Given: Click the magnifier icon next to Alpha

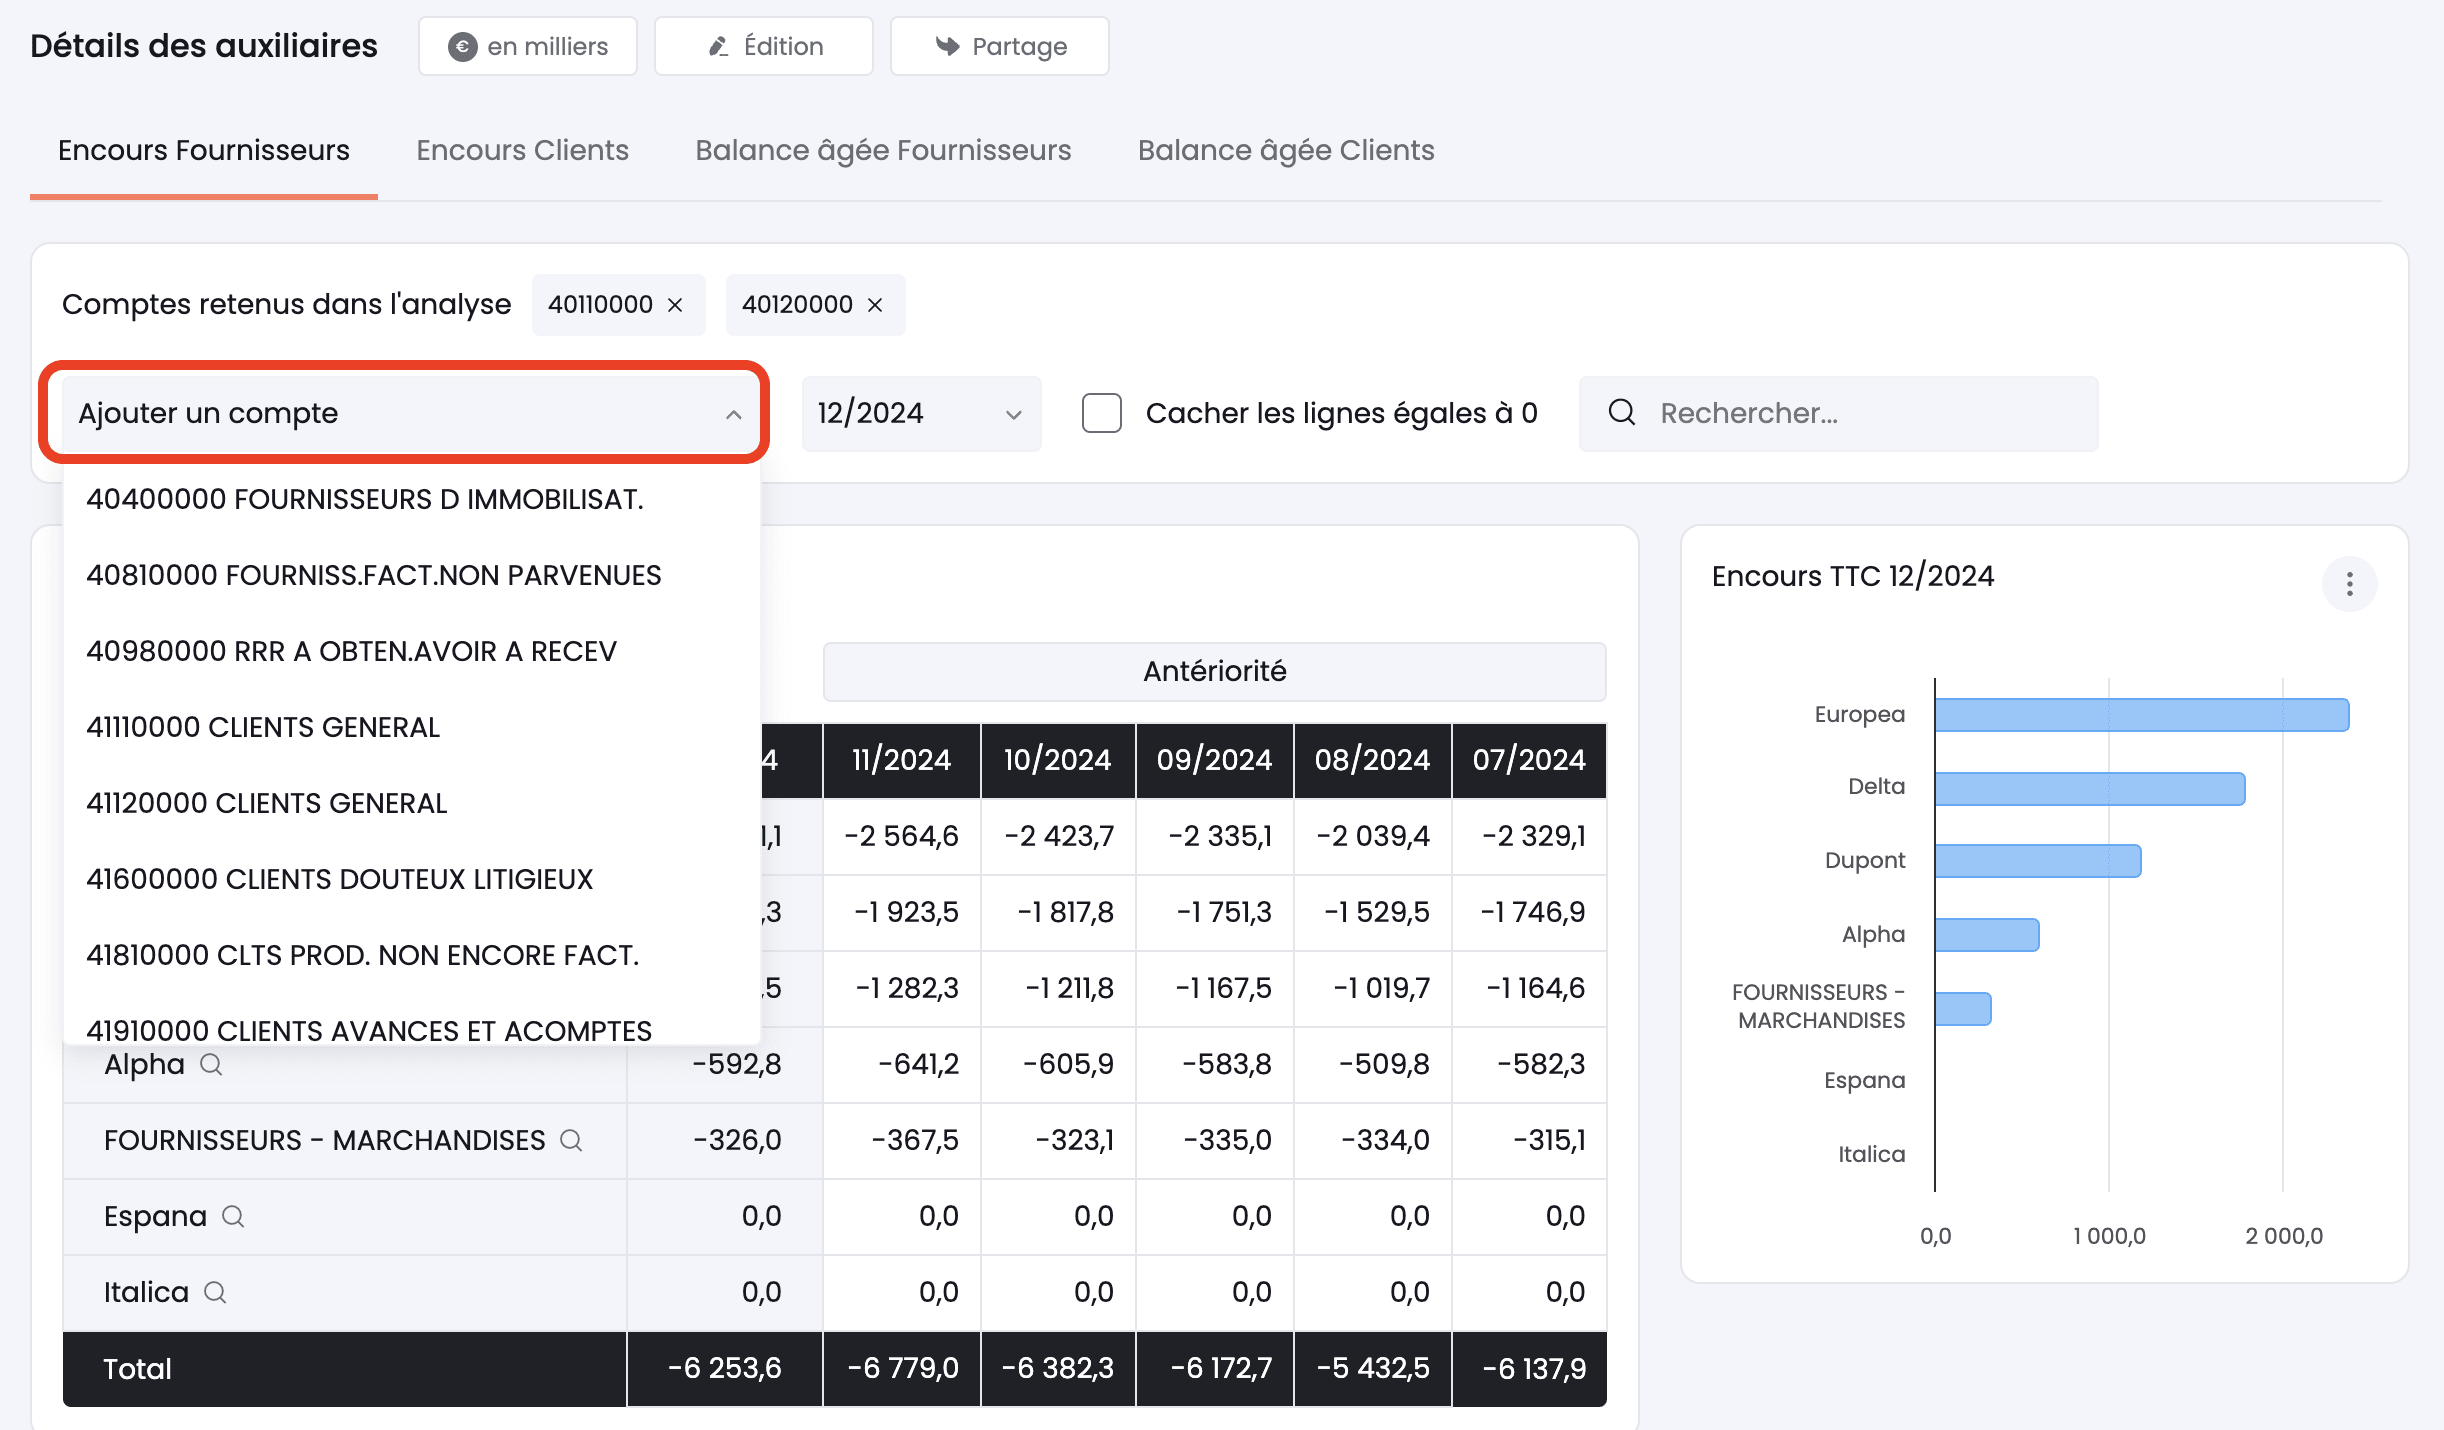Looking at the screenshot, I should [211, 1064].
